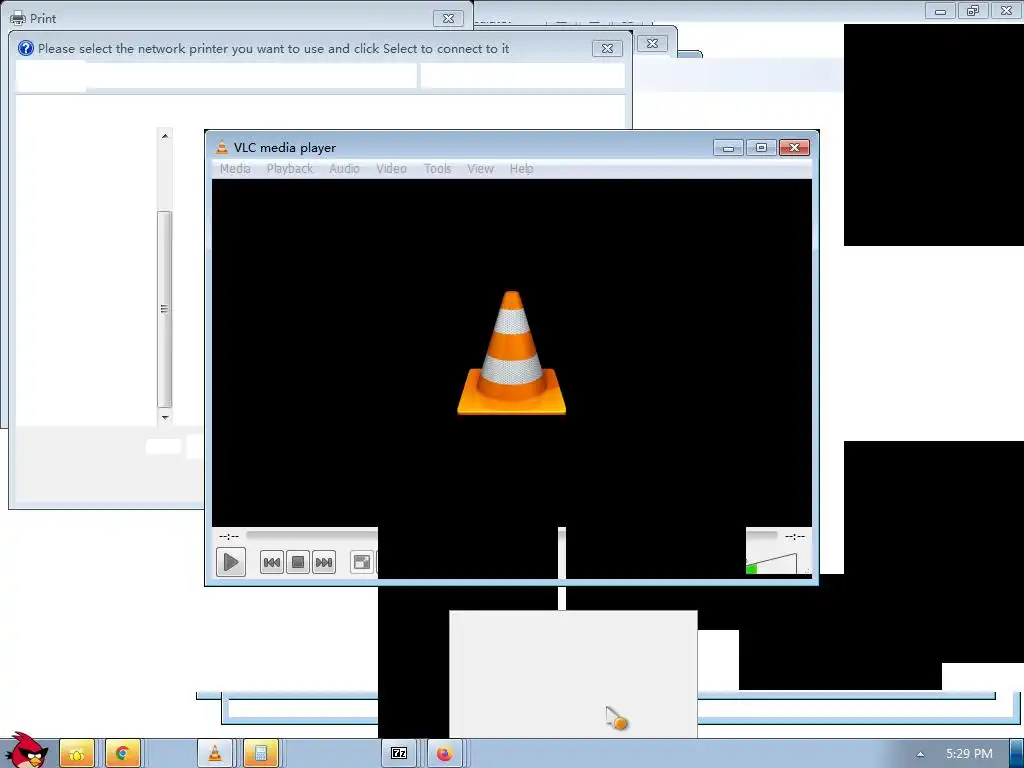
Task: Launch Firefox from the taskbar
Action: (x=445, y=754)
